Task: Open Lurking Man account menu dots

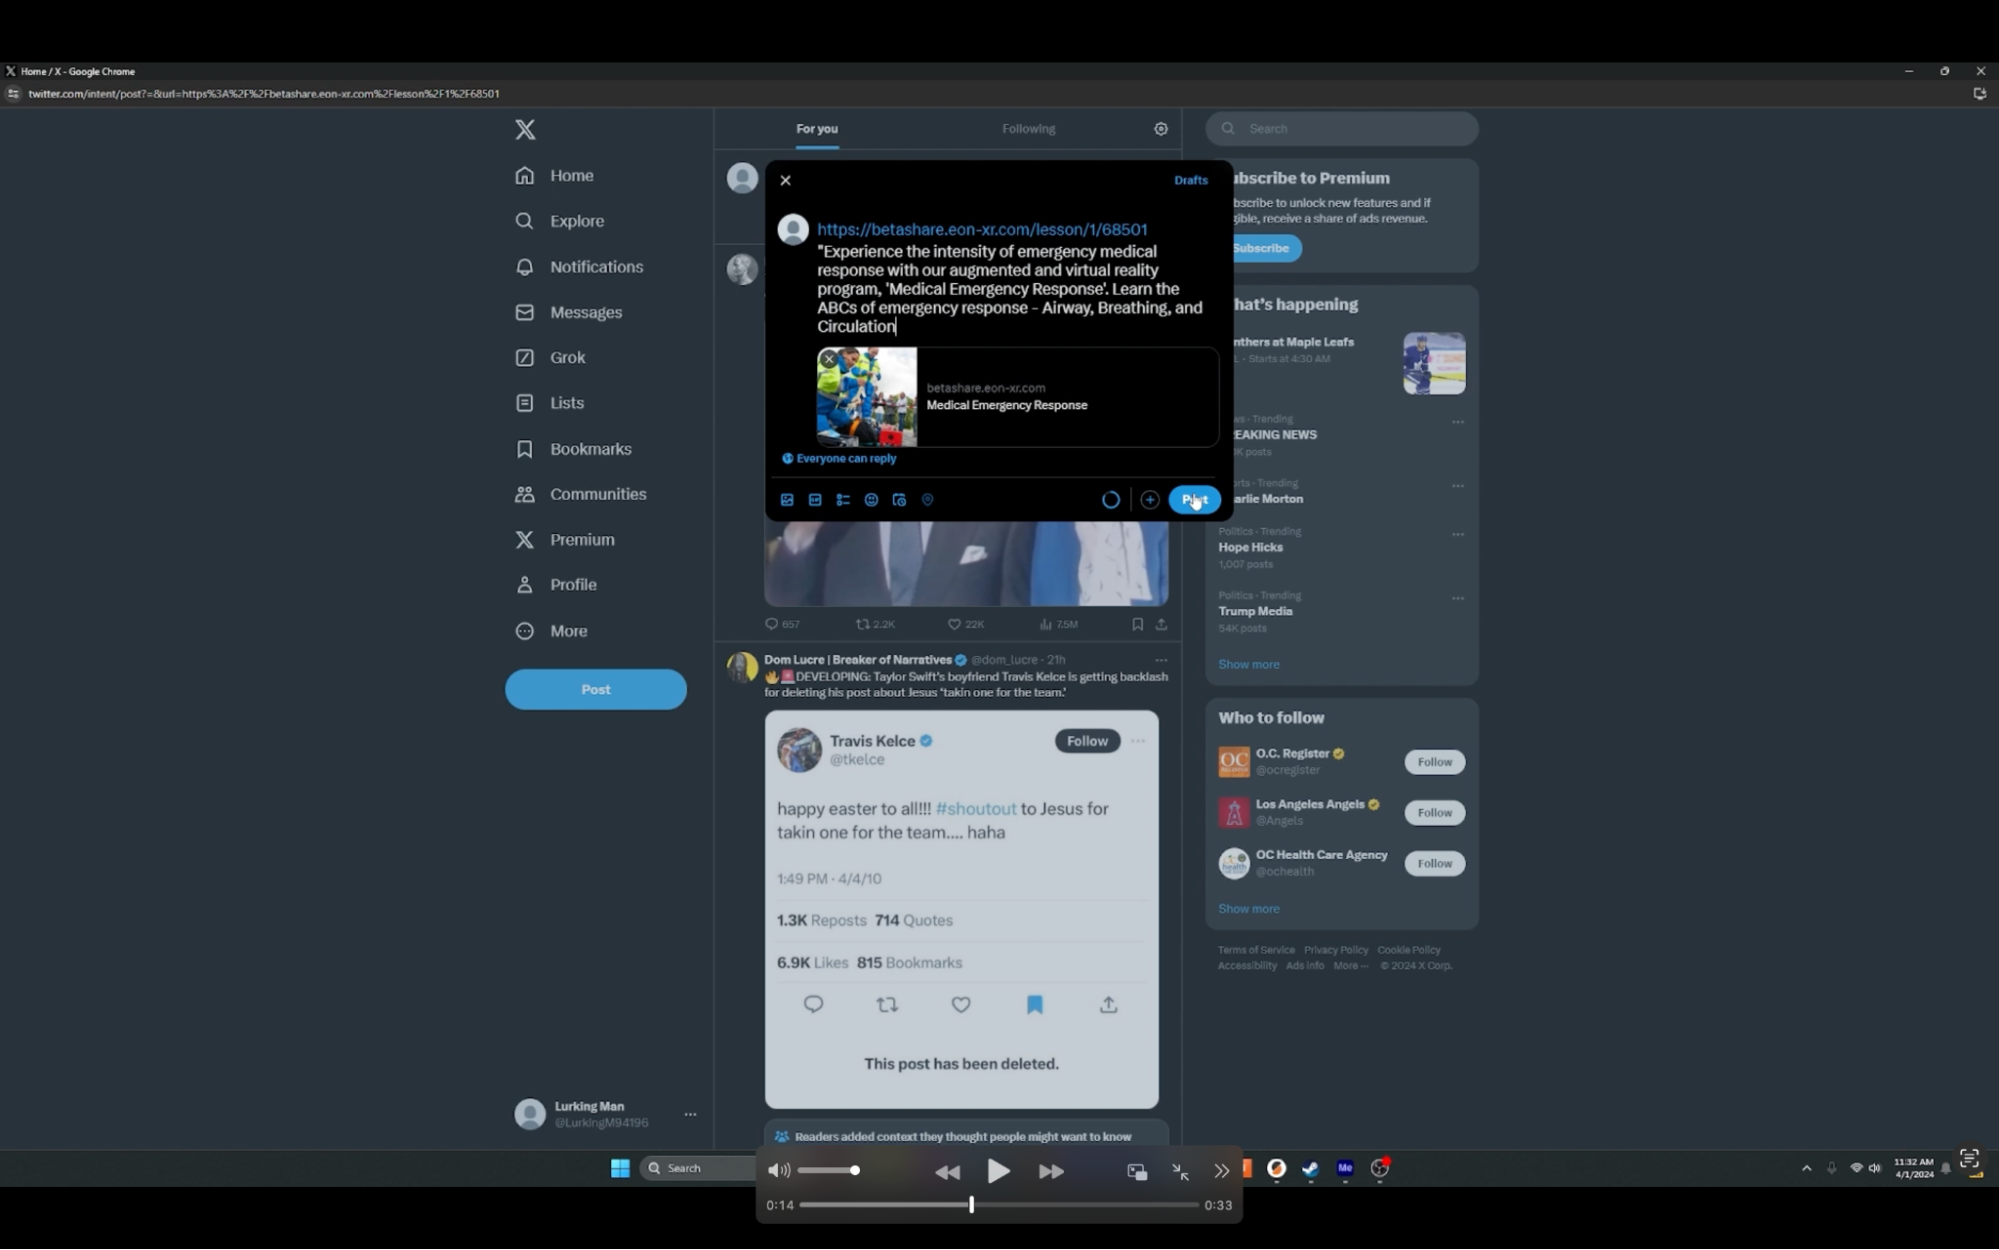Action: [690, 1115]
